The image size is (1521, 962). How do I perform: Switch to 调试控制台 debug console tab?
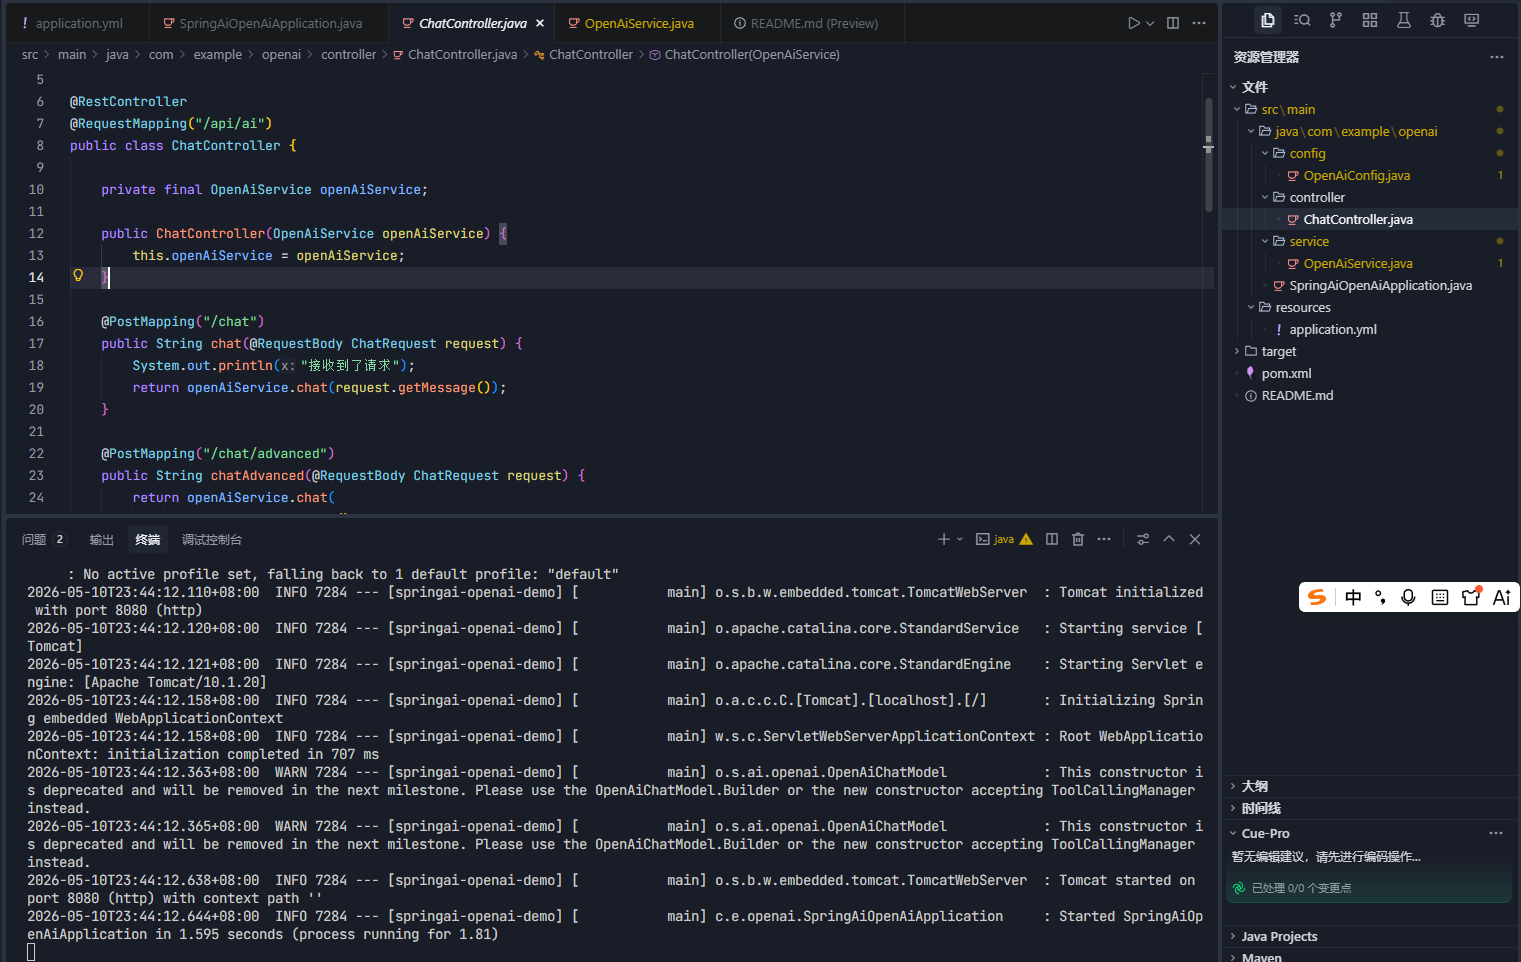pyautogui.click(x=212, y=539)
